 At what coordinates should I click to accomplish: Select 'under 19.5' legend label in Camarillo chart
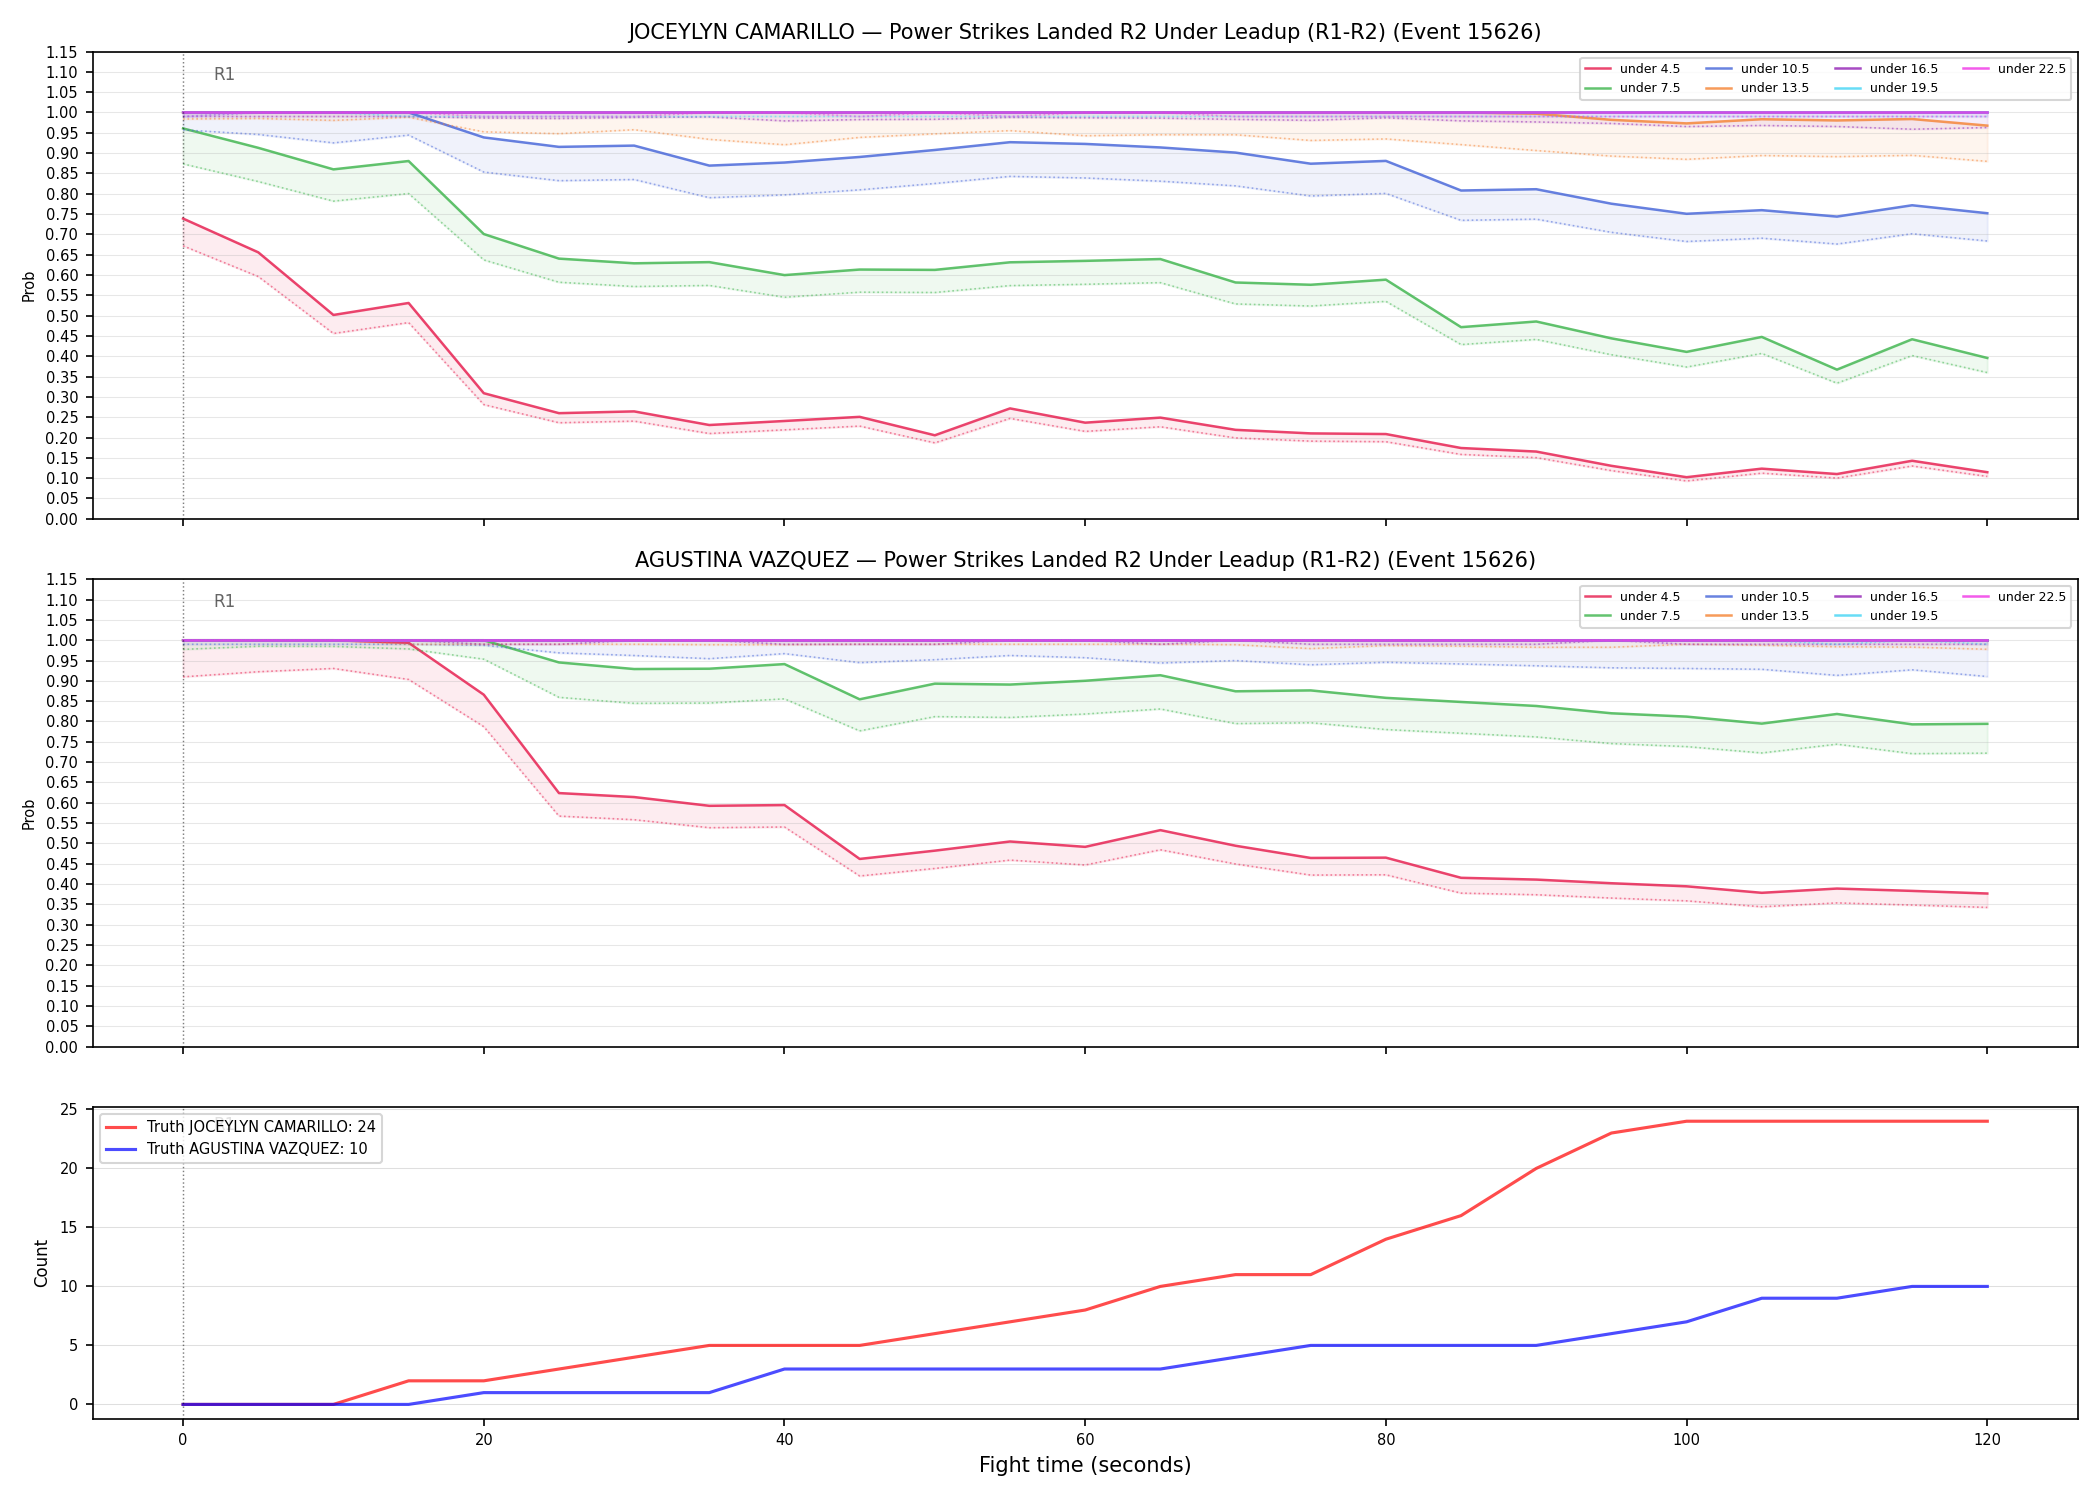[x=1904, y=88]
